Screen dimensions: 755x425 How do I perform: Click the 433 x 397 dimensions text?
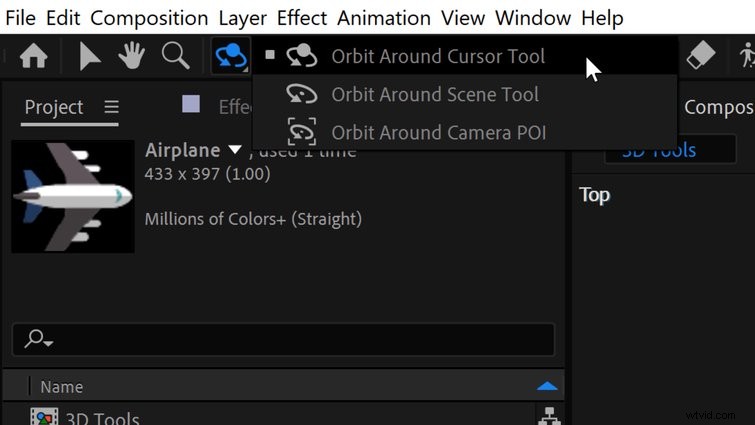(x=208, y=174)
